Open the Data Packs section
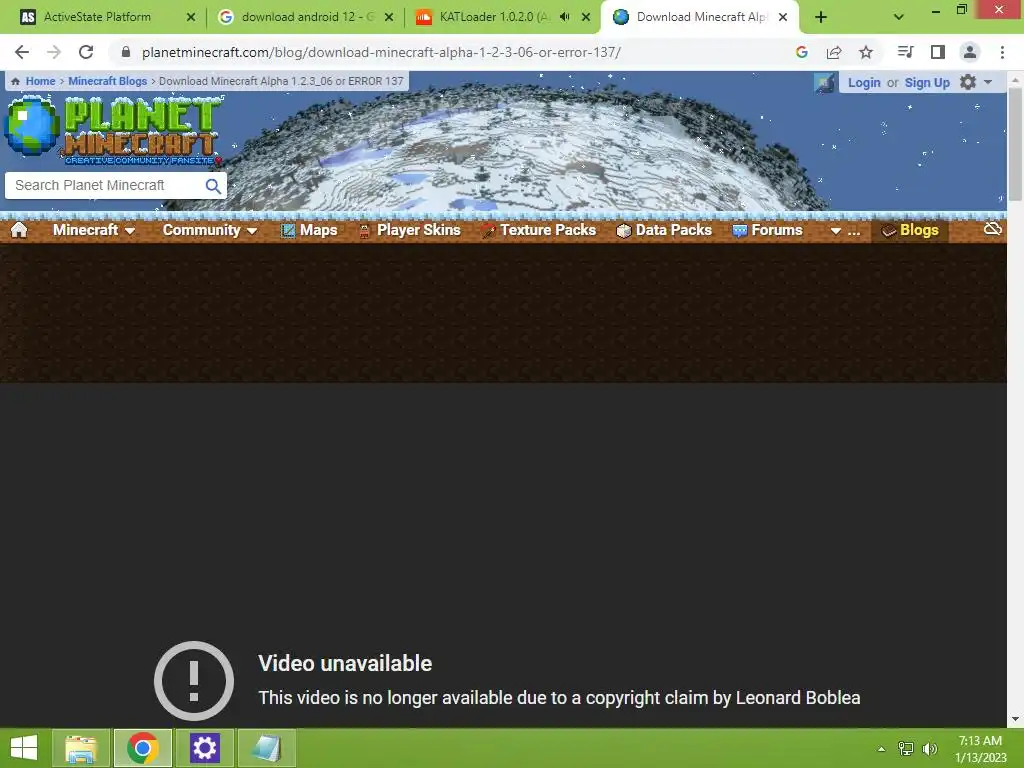 coord(664,230)
